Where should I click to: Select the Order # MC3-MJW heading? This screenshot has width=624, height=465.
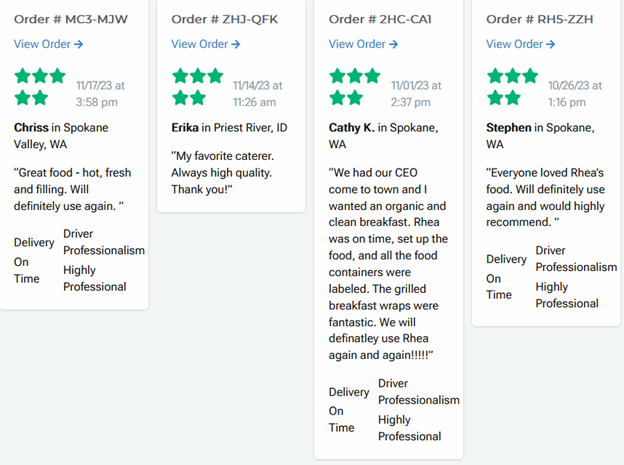click(x=70, y=19)
